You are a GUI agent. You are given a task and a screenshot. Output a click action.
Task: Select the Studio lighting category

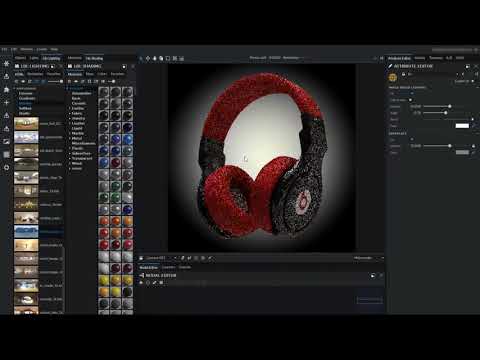point(24,113)
